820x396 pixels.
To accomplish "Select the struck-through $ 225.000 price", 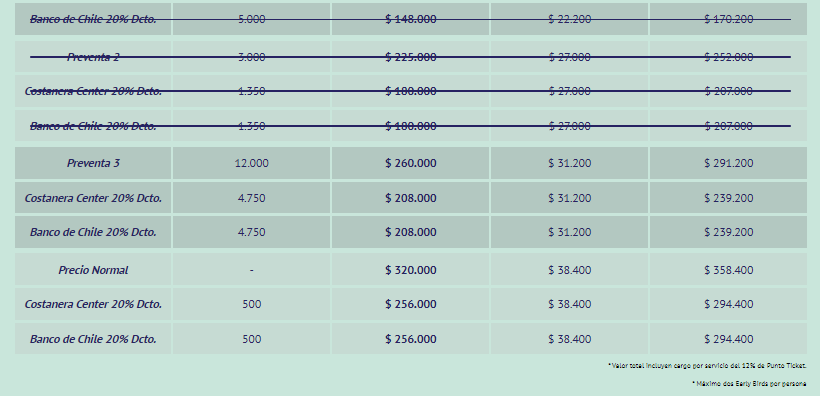I will (411, 57).
